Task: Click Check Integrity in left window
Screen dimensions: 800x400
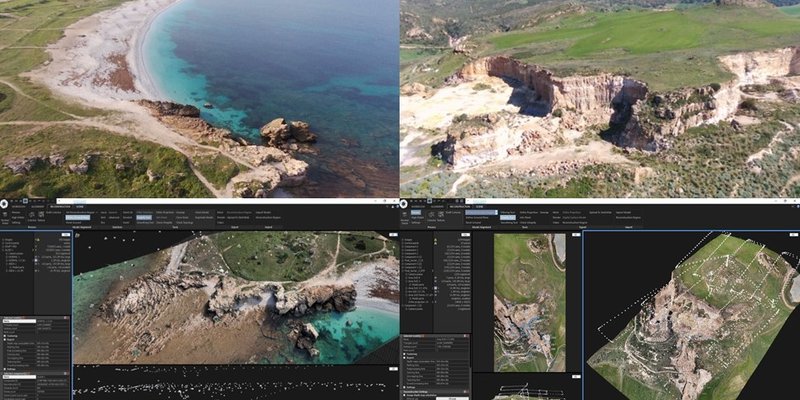Action: pos(164,222)
